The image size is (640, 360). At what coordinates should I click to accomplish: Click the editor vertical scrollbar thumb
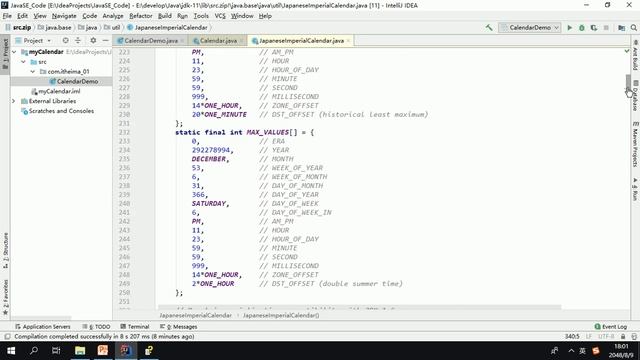[628, 82]
